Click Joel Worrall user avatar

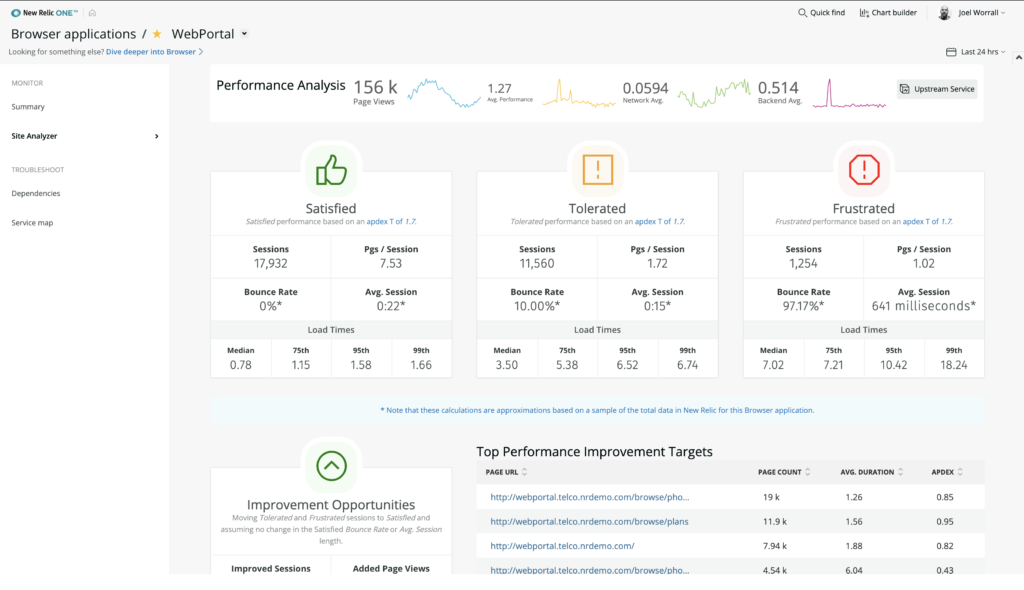[x=944, y=13]
